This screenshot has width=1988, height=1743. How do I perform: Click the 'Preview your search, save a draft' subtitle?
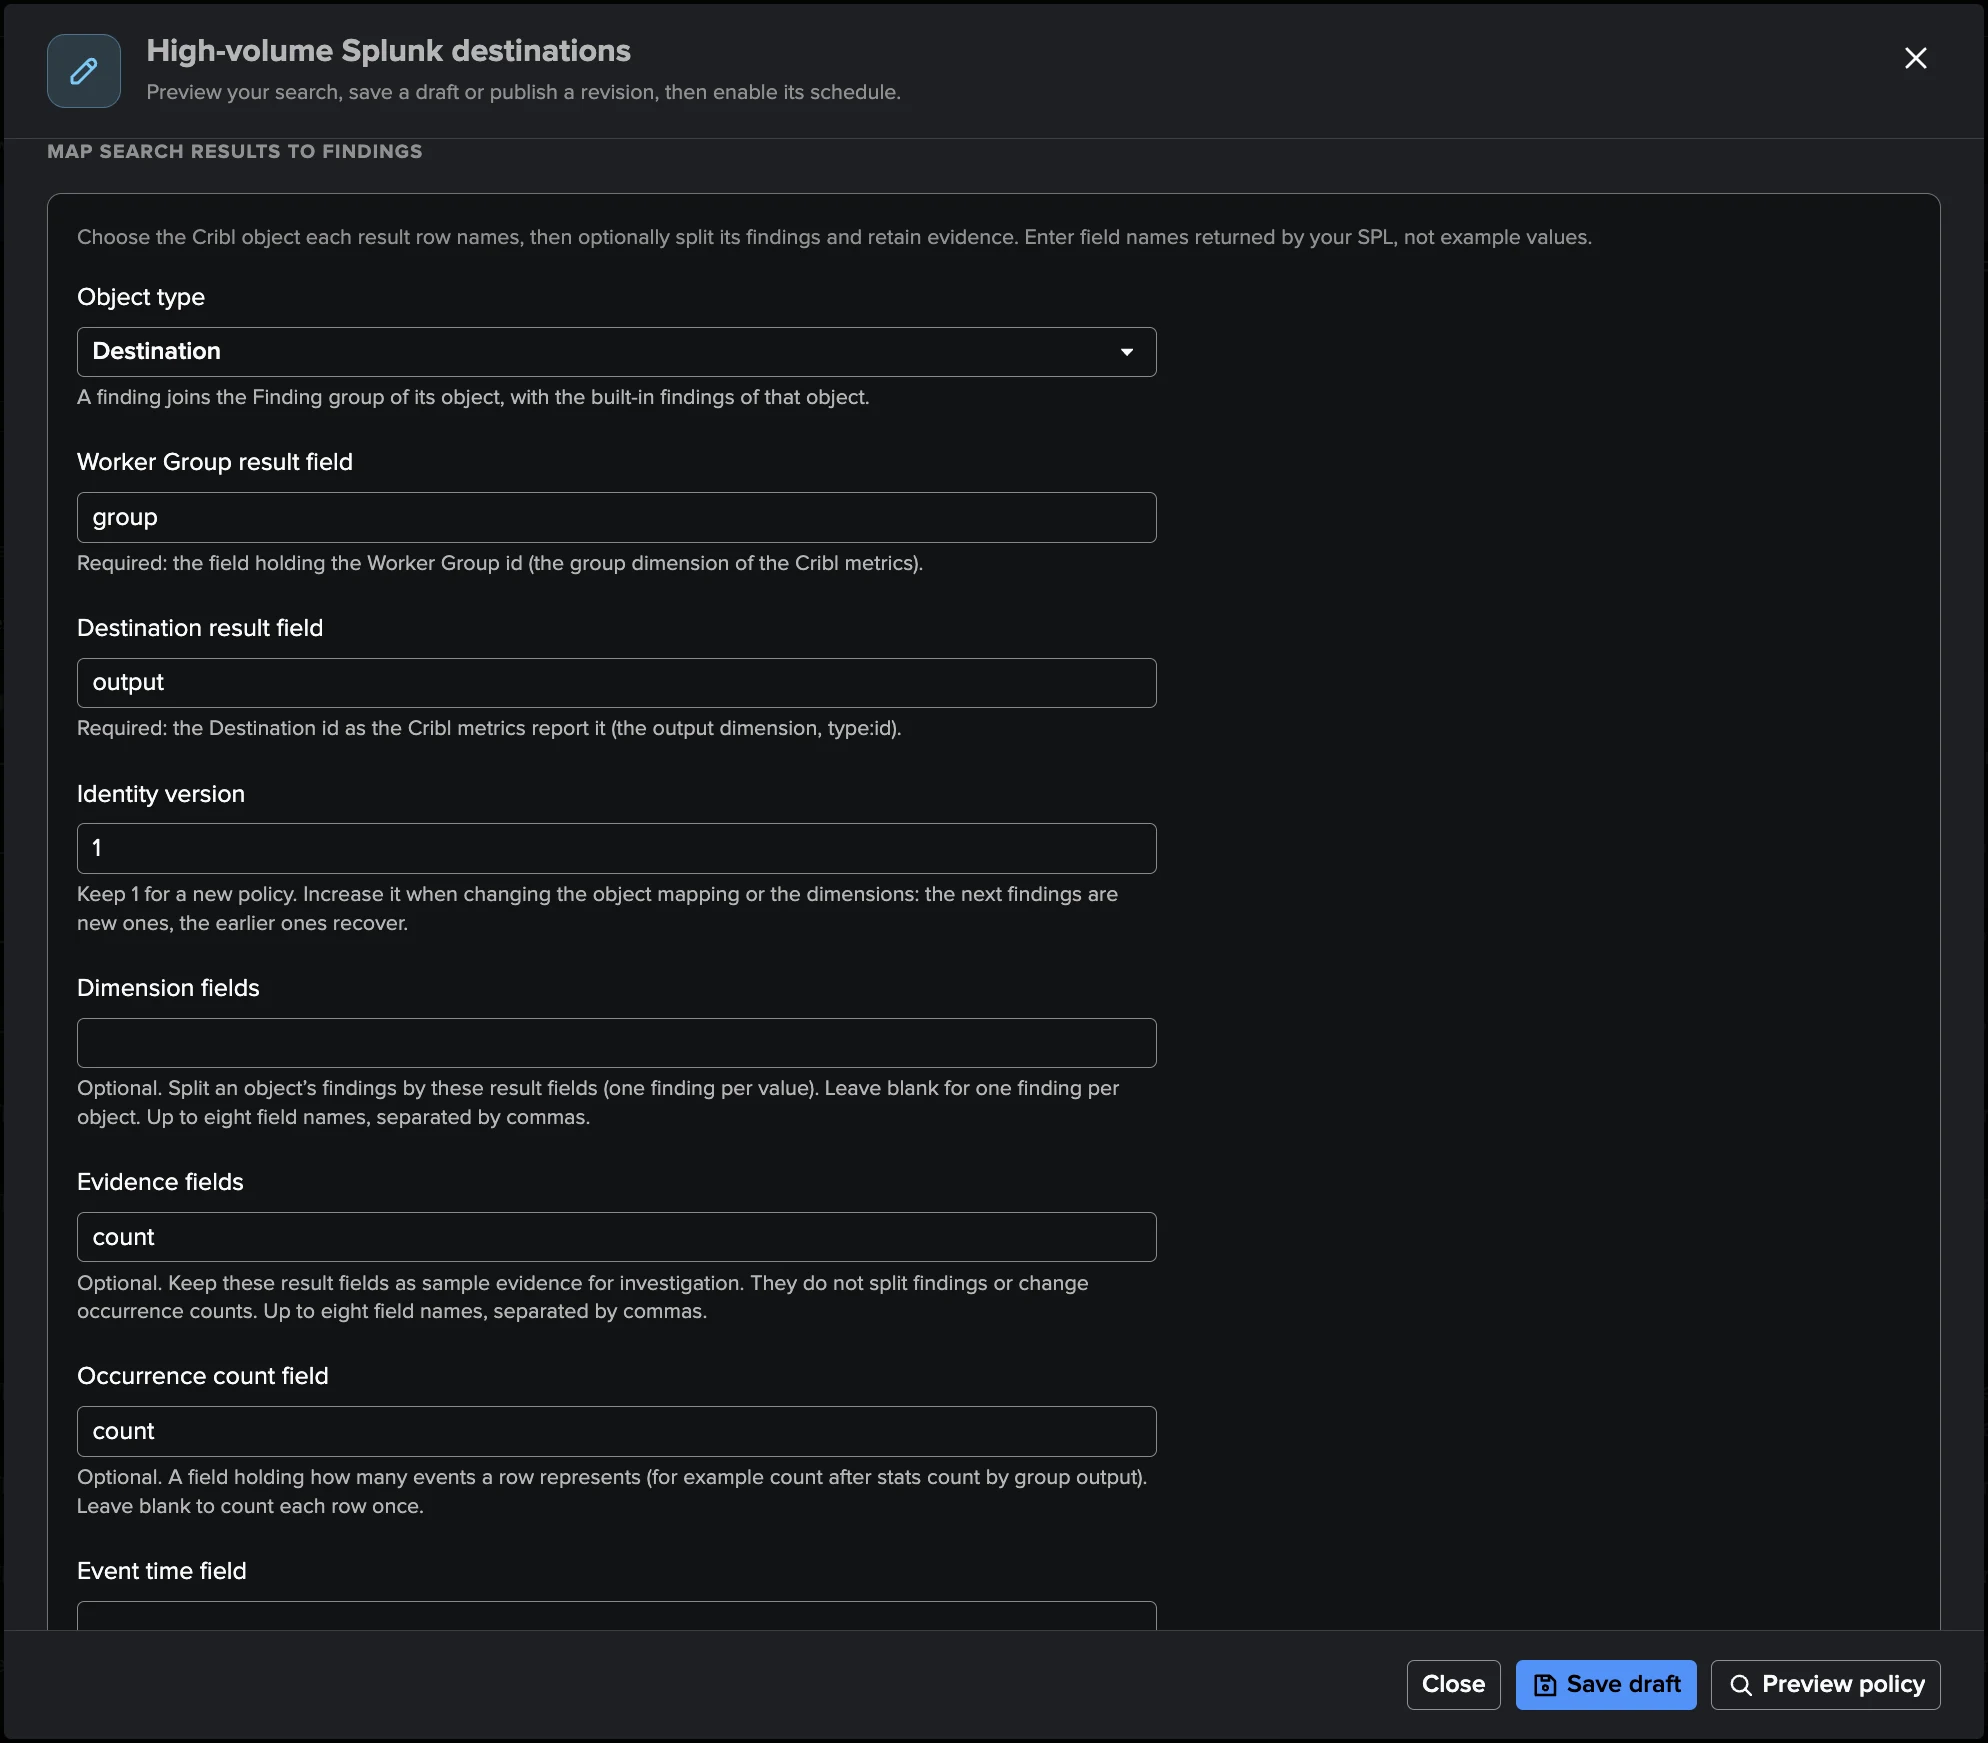click(523, 92)
